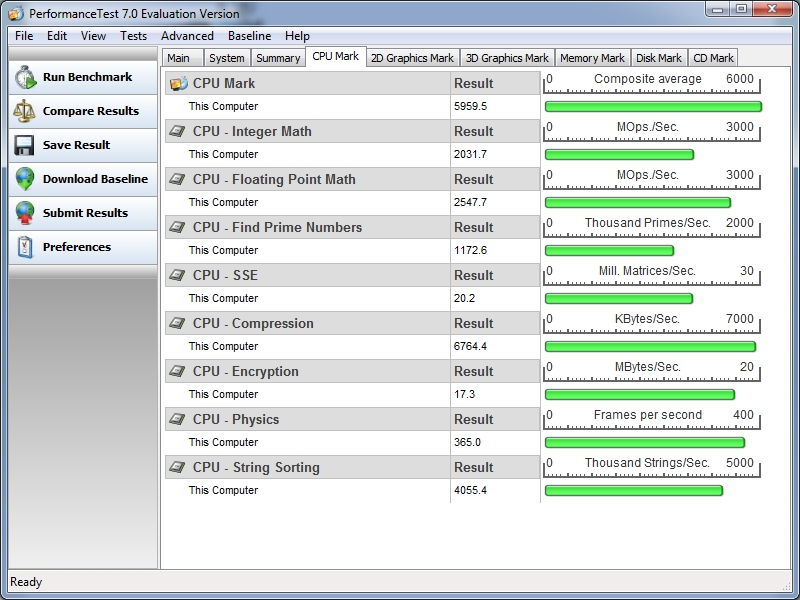
Task: Click the Physics result value 365.0
Action: [x=467, y=442]
